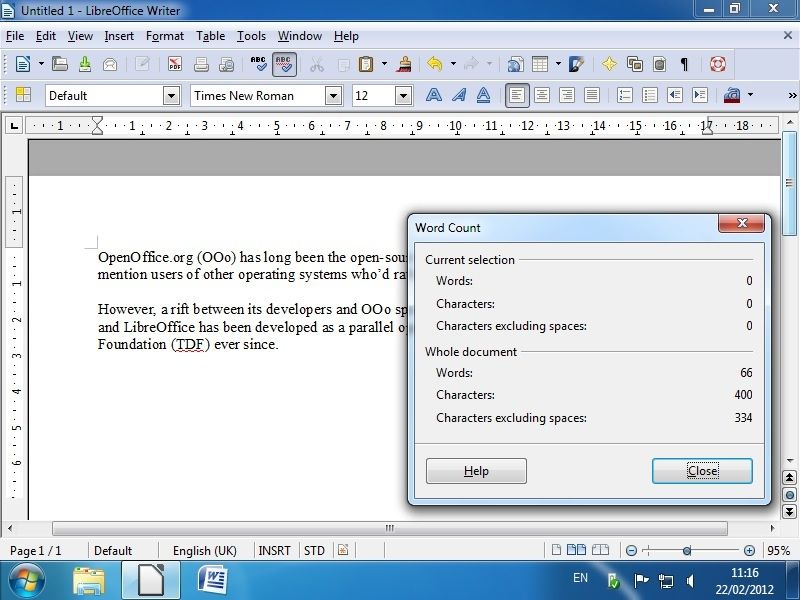Image resolution: width=800 pixels, height=600 pixels.
Task: Align text left
Action: click(517, 95)
